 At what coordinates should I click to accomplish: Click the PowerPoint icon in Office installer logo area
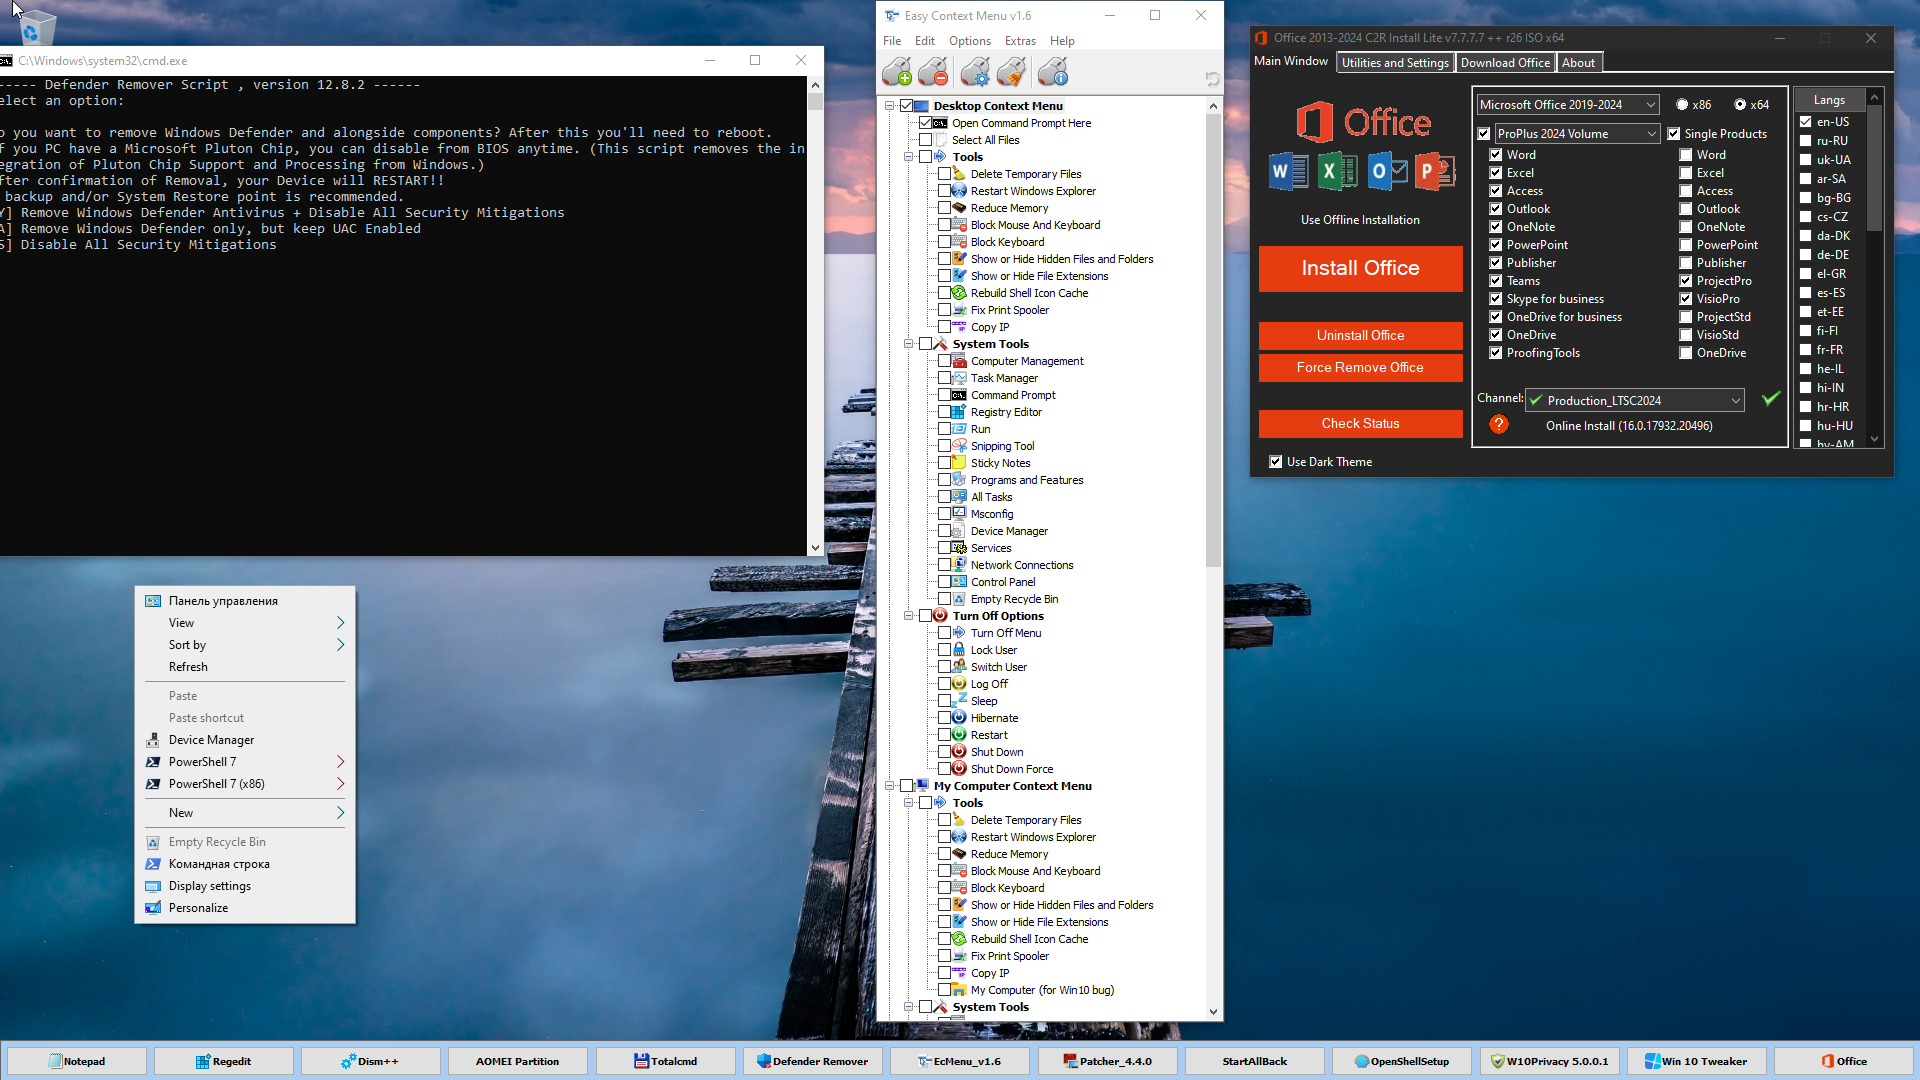pos(1435,172)
